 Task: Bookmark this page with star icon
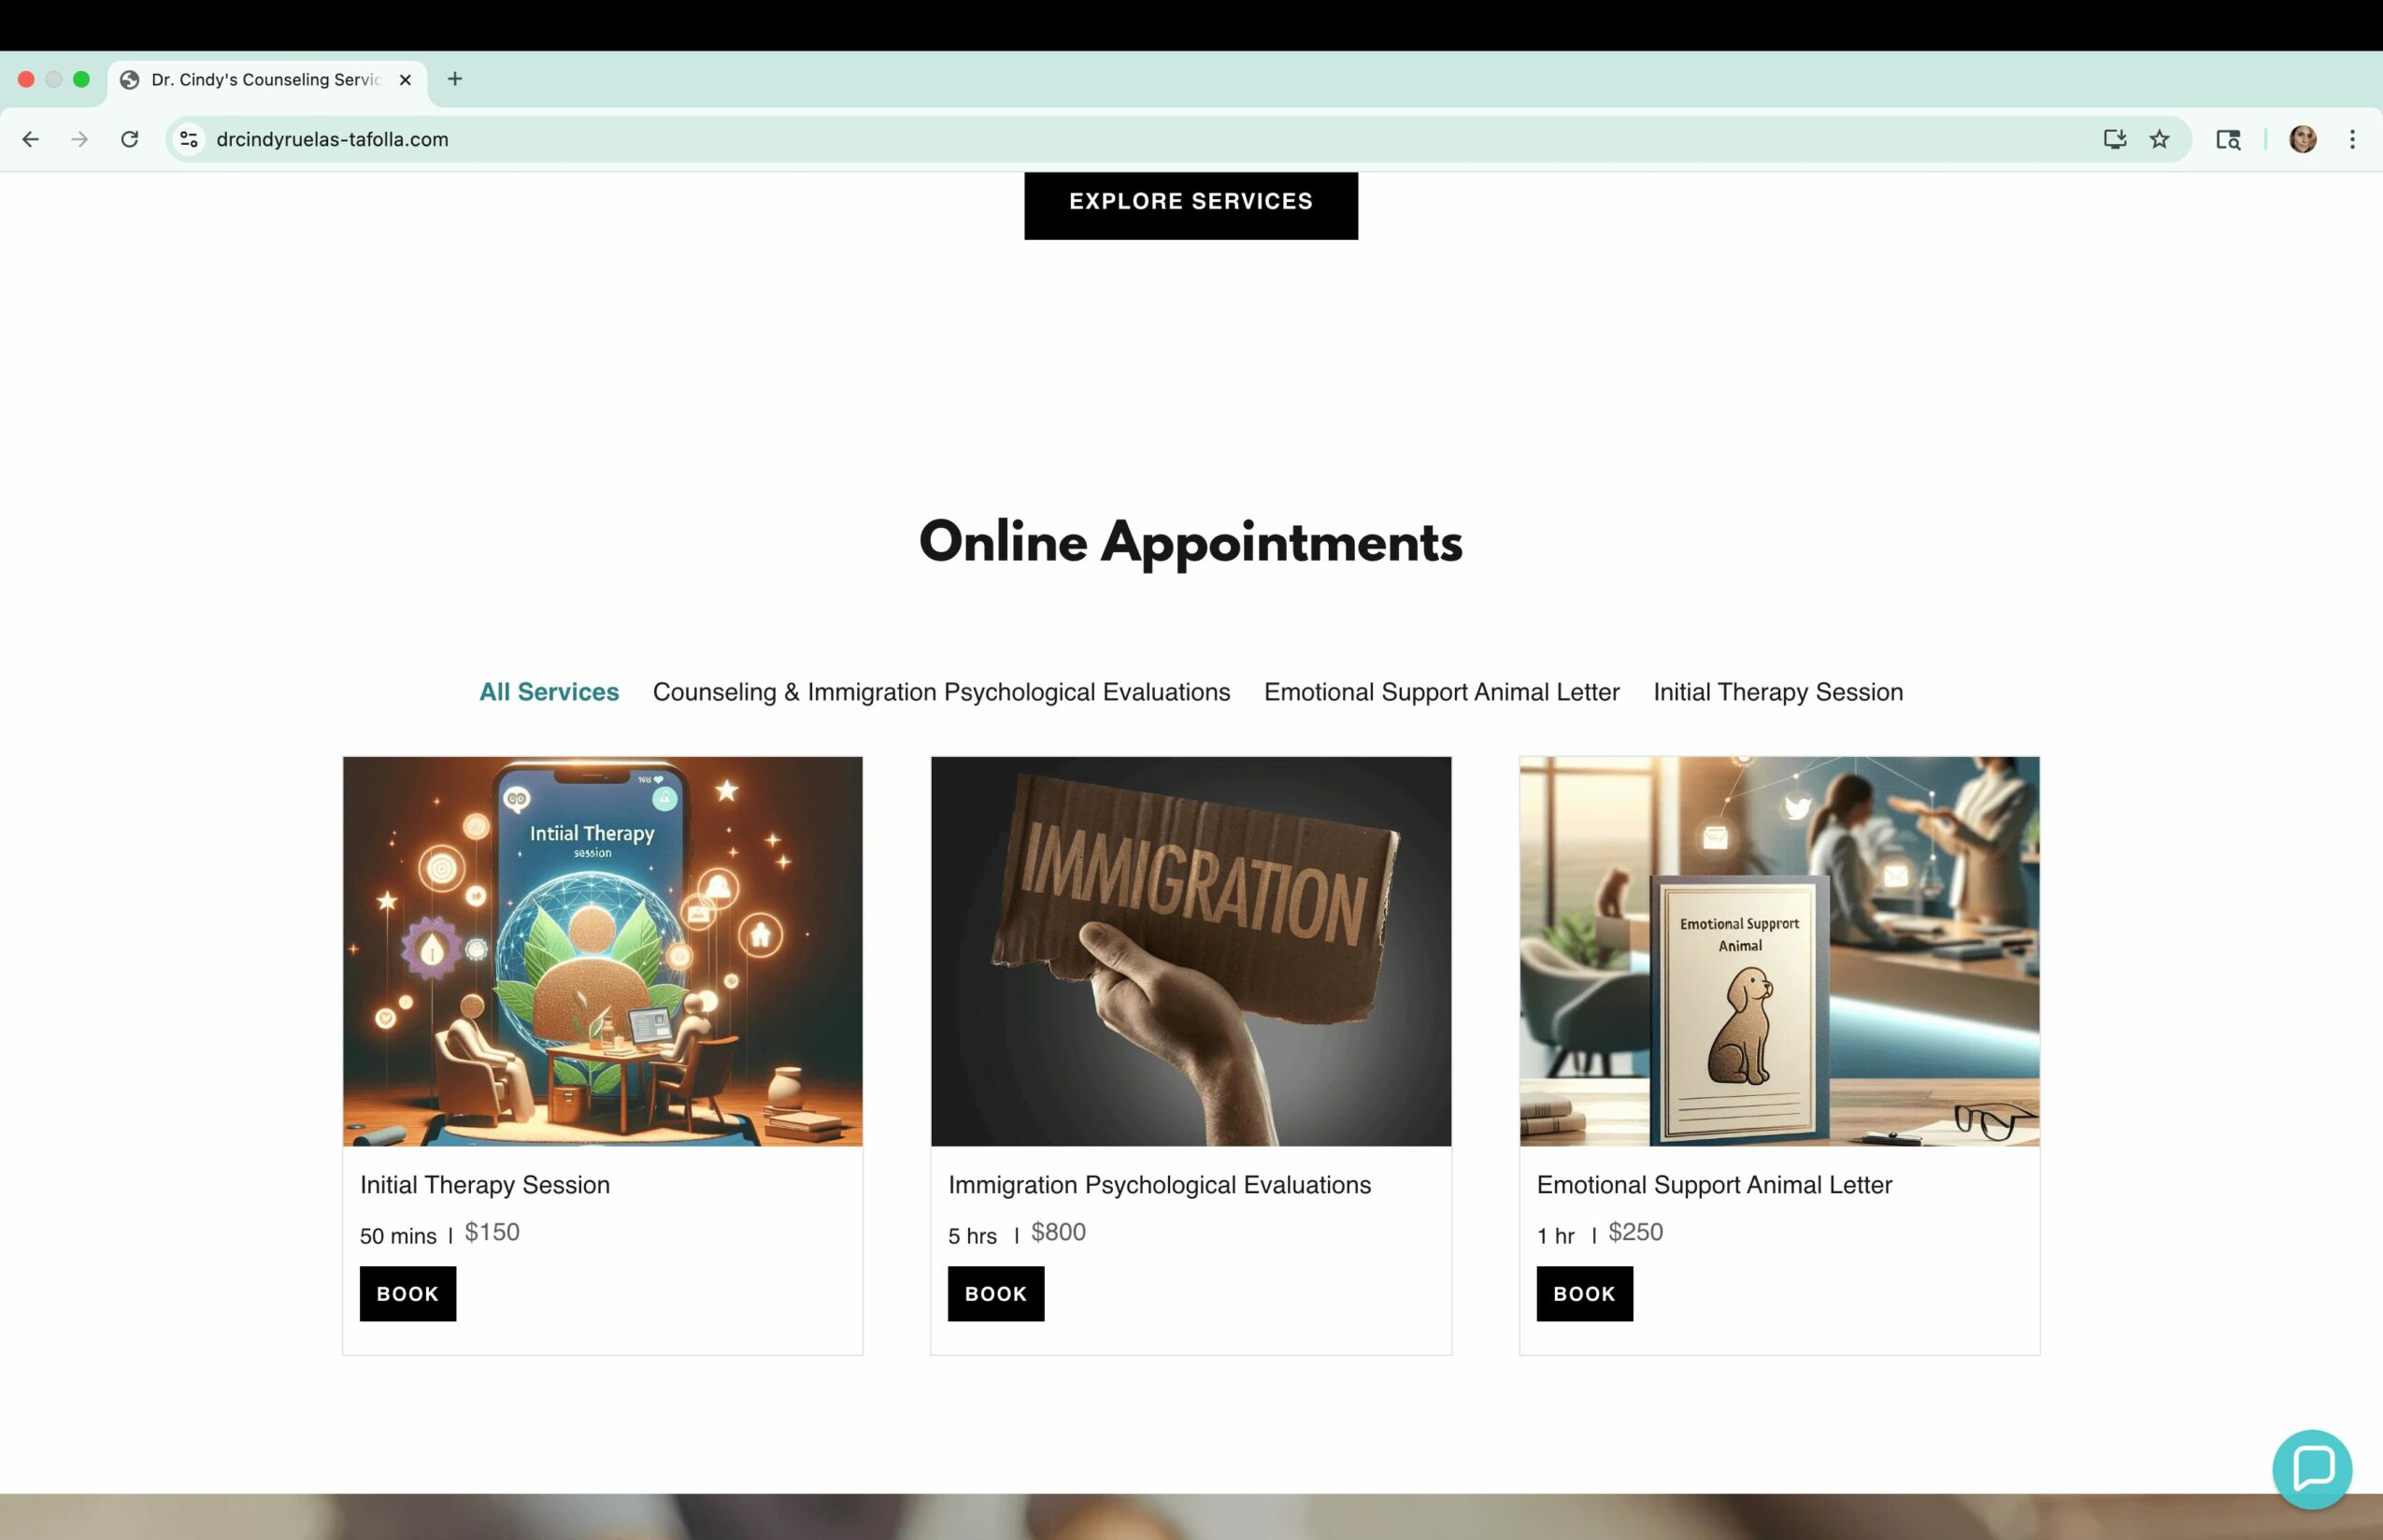point(2159,139)
